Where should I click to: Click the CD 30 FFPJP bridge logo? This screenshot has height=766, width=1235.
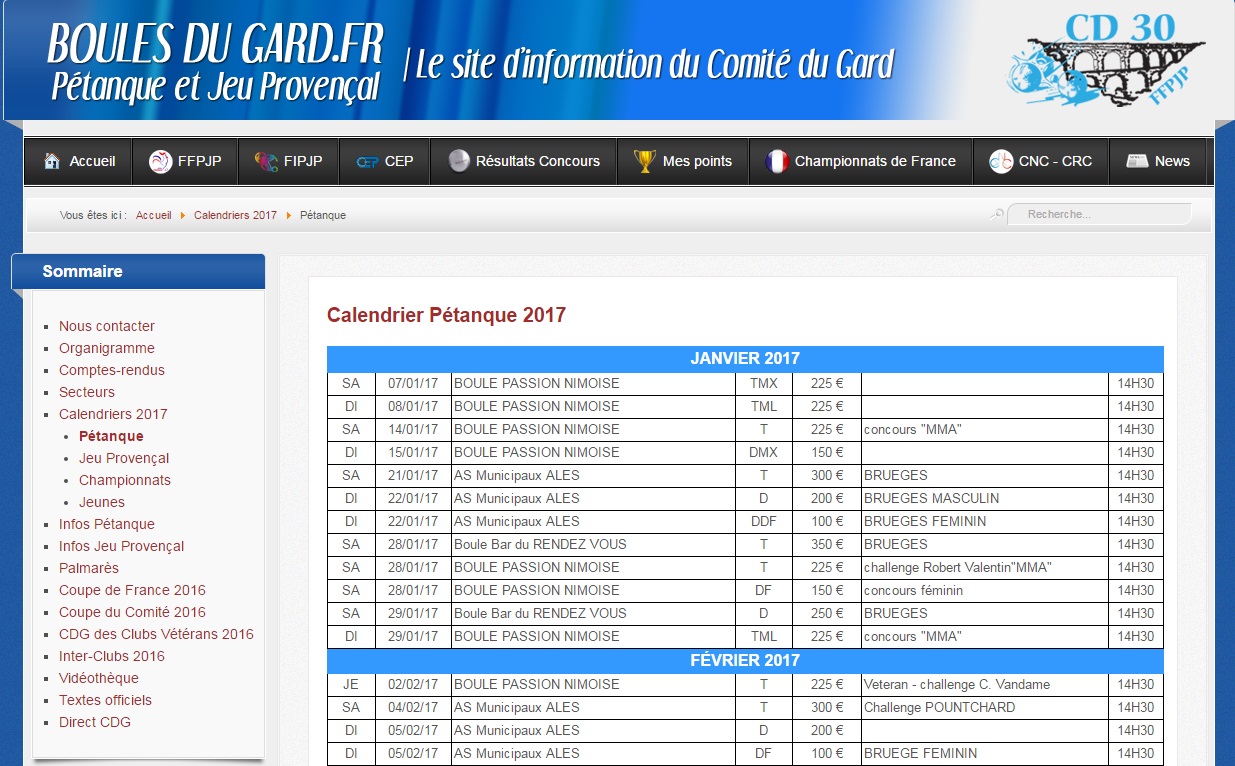tap(1105, 60)
